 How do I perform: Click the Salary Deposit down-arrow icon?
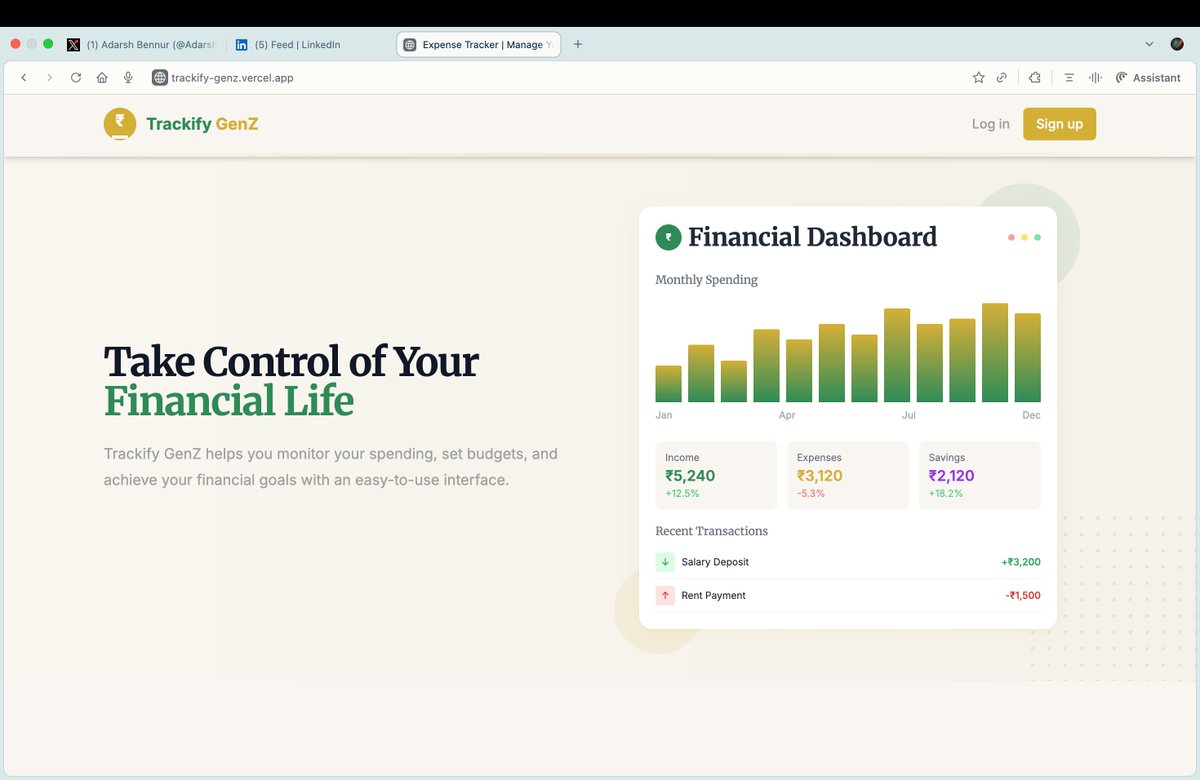(x=665, y=562)
